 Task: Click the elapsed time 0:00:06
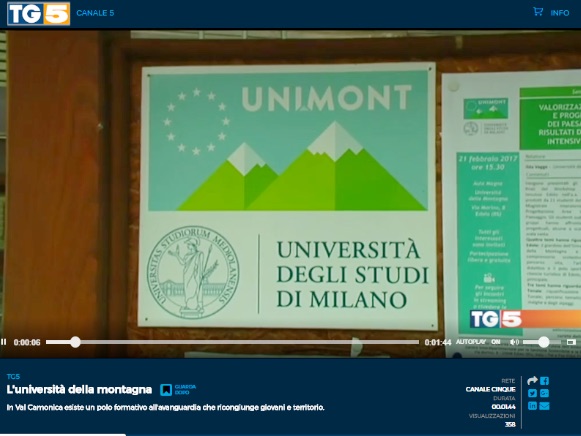(27, 342)
